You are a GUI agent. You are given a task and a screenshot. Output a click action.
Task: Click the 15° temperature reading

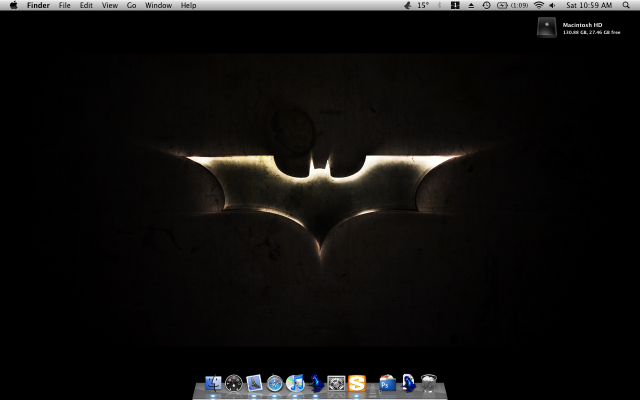pyautogui.click(x=423, y=5)
